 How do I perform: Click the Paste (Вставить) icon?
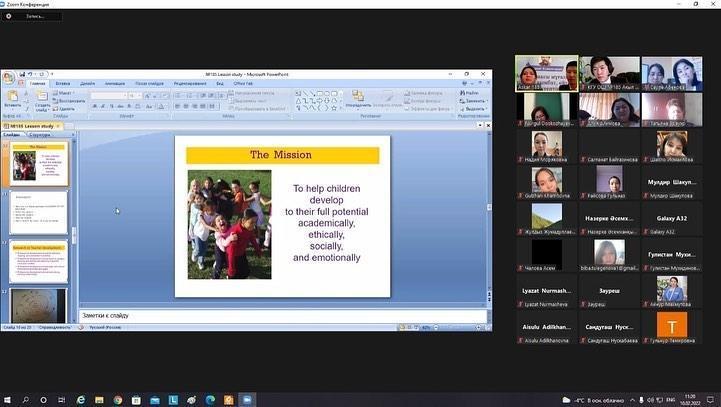[12, 96]
